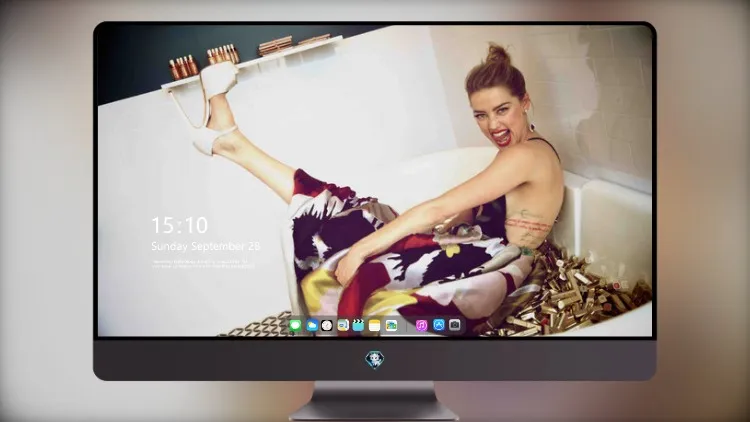Click the 15:10 clock widget
Screen dimensions: 750x422
180,225
